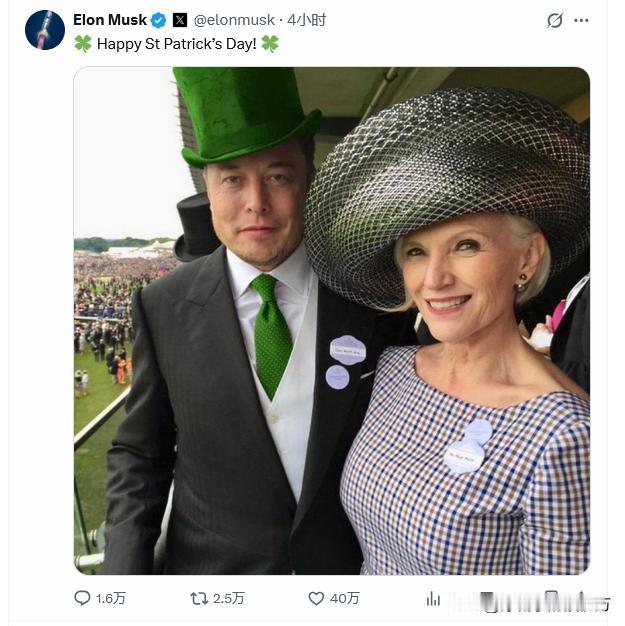Click the reply speech bubble icon
This screenshot has height=626, width=625.
pyautogui.click(x=82, y=598)
